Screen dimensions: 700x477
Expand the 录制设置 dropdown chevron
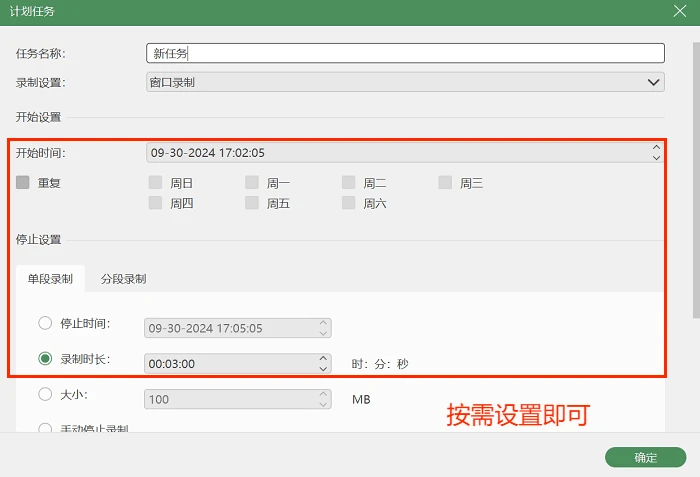(x=654, y=82)
